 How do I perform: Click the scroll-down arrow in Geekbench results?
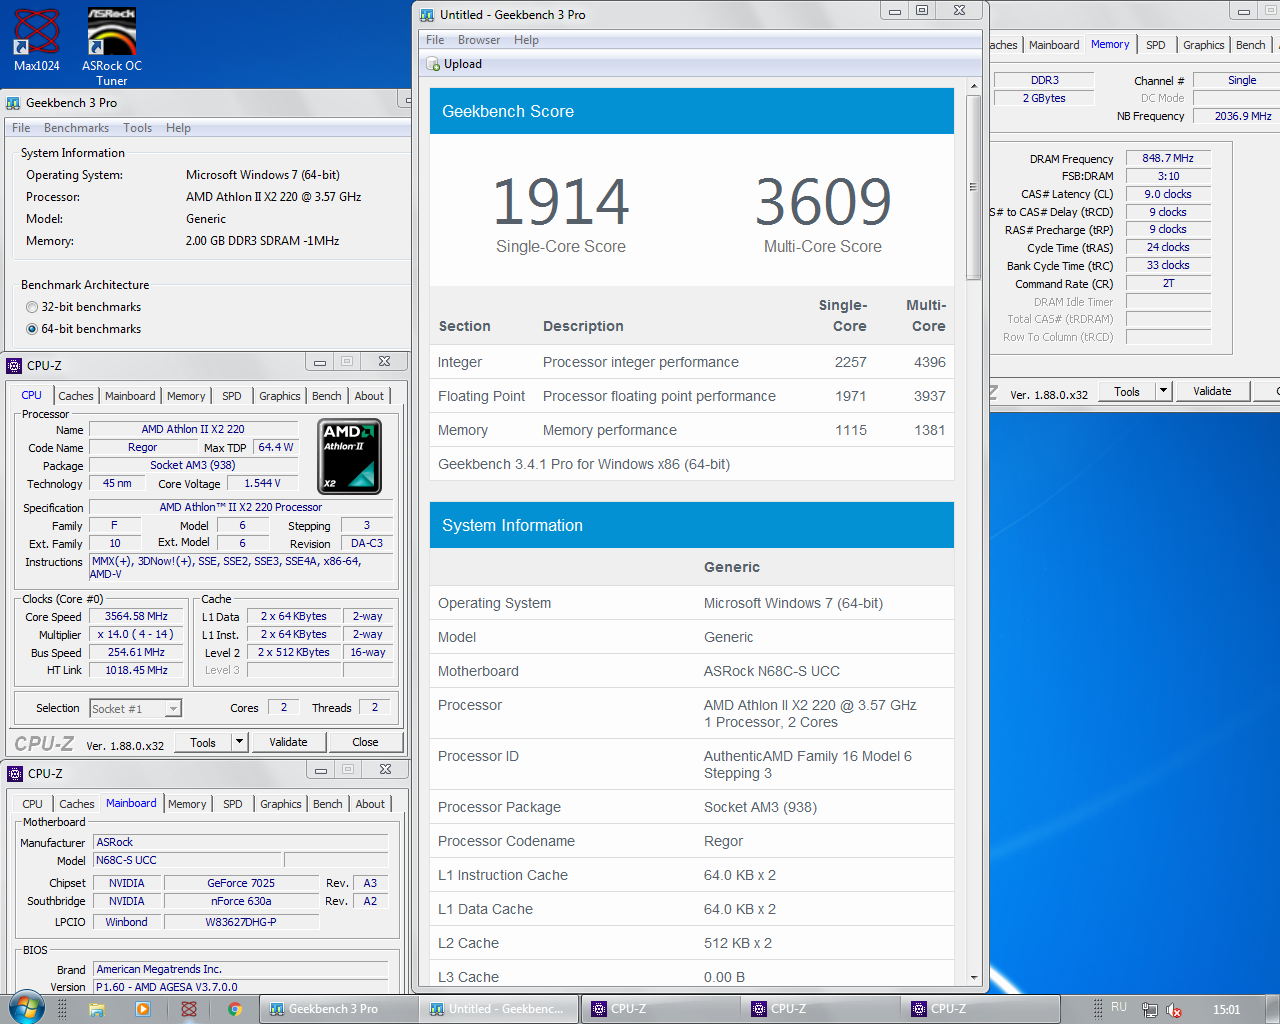973,977
